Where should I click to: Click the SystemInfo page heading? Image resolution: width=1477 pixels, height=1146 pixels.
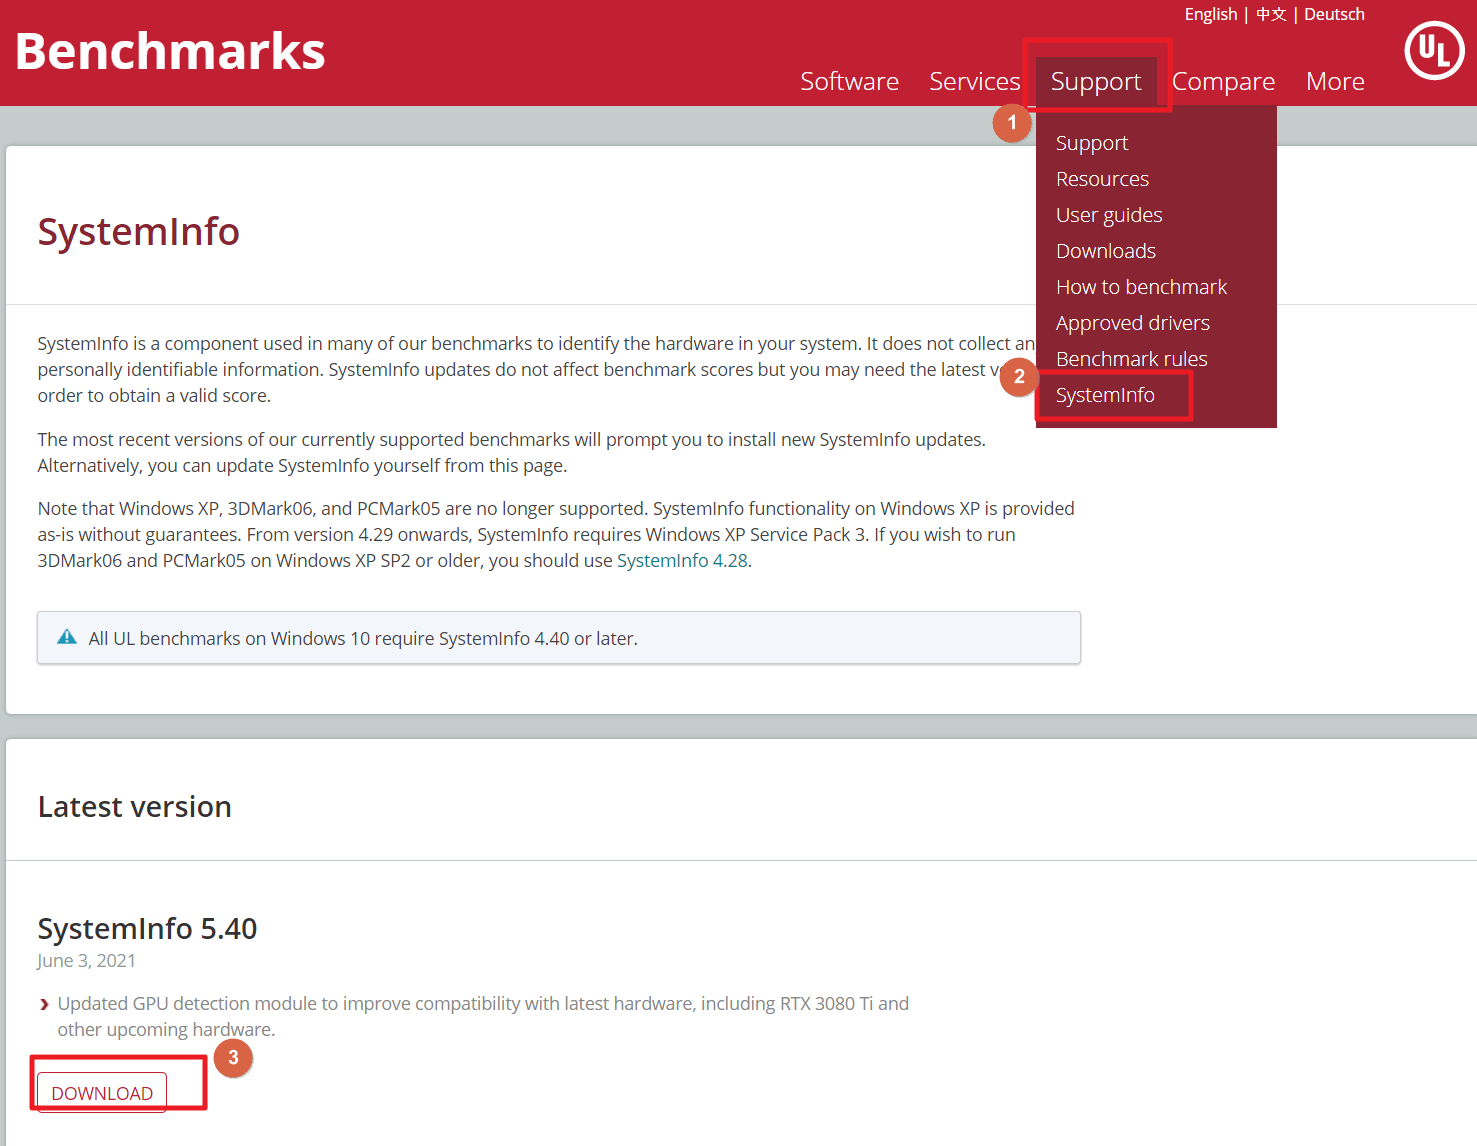click(x=139, y=232)
